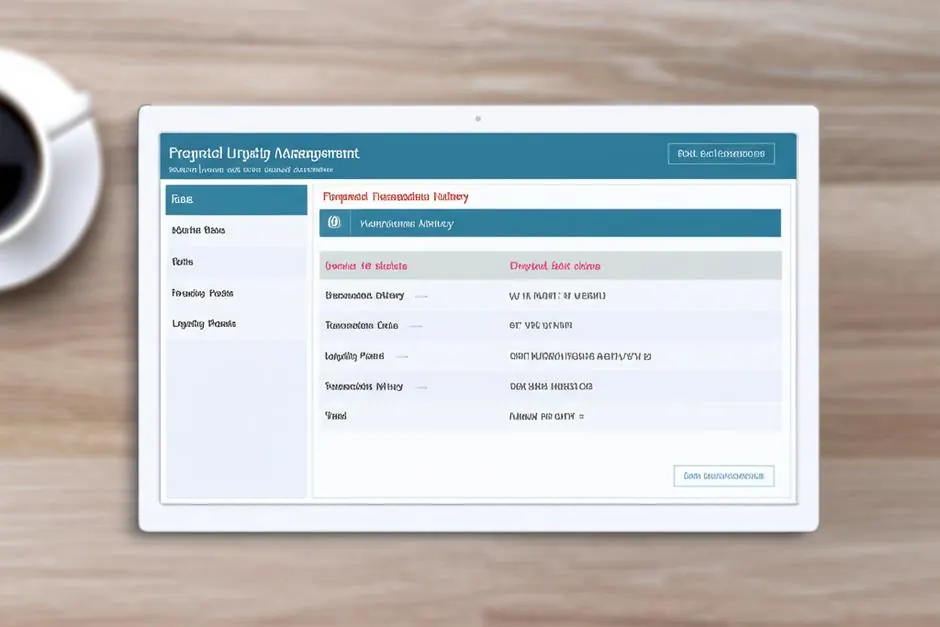This screenshot has width=940, height=627.
Task: Click the left red column header of the table
Action: point(366,266)
